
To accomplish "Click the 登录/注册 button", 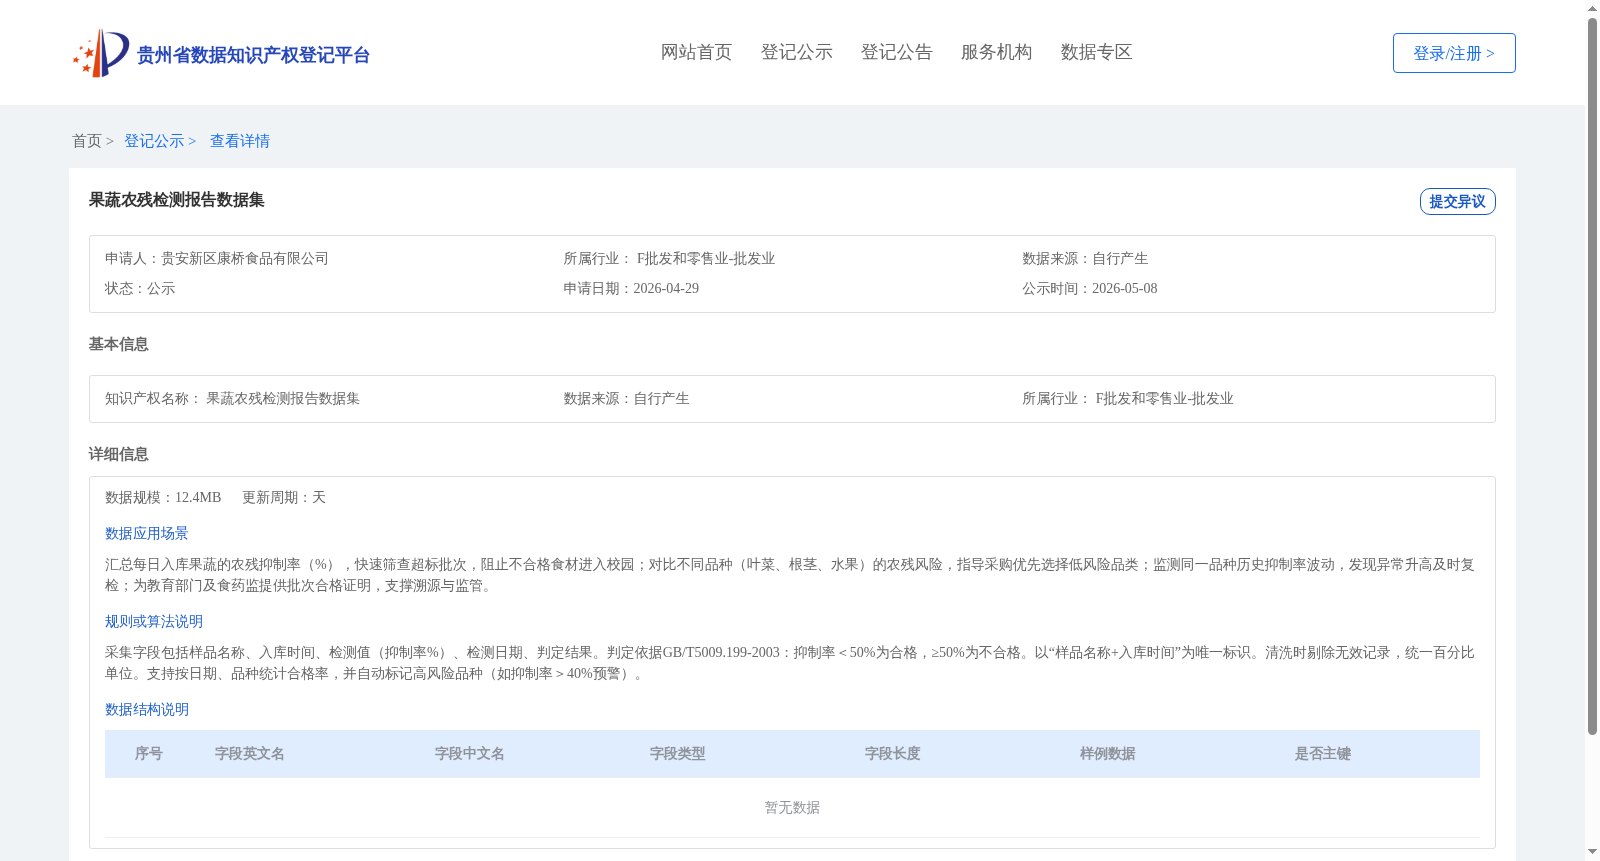I will (x=1454, y=53).
